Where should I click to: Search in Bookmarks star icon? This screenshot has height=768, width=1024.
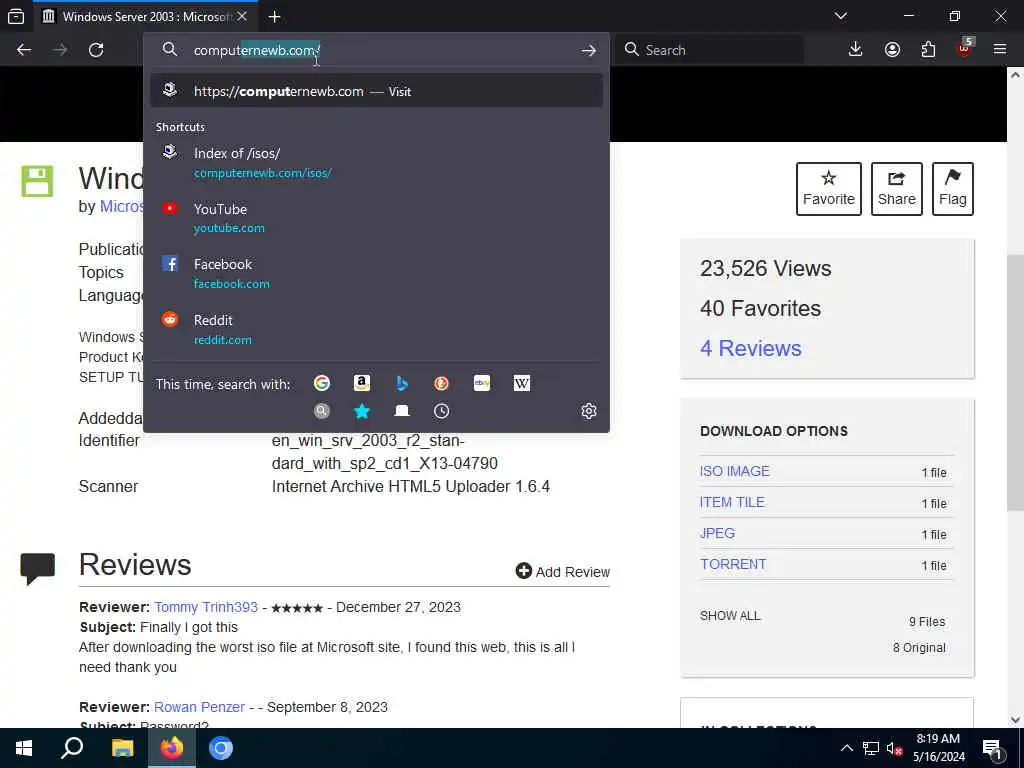[362, 411]
